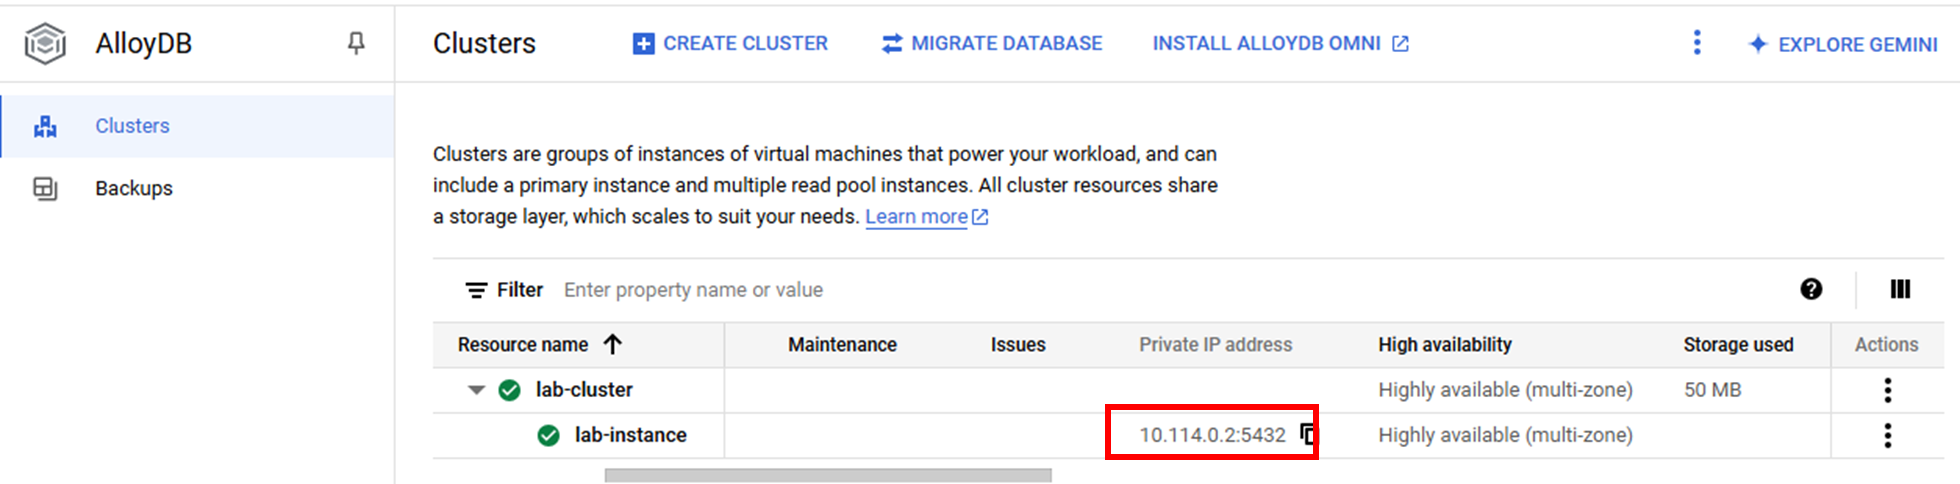The image size is (1960, 484).
Task: Click the Actions column header
Action: 1886,345
